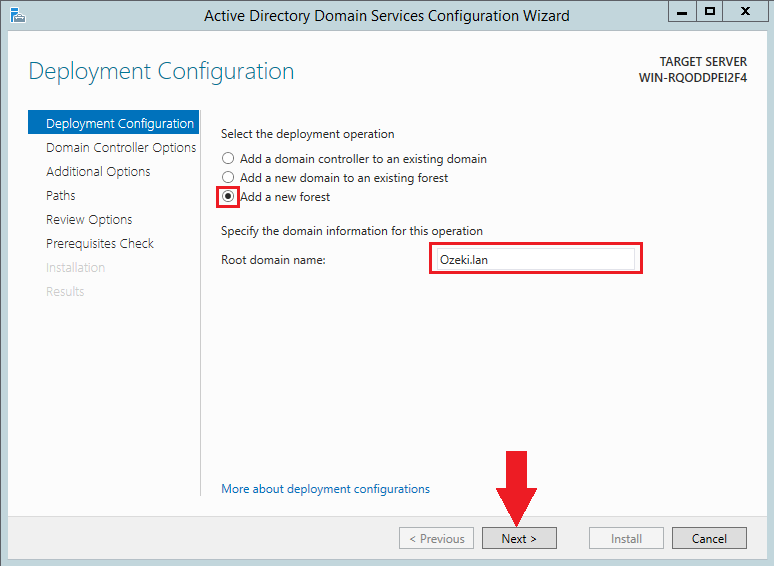Click the Previous button

click(435, 538)
